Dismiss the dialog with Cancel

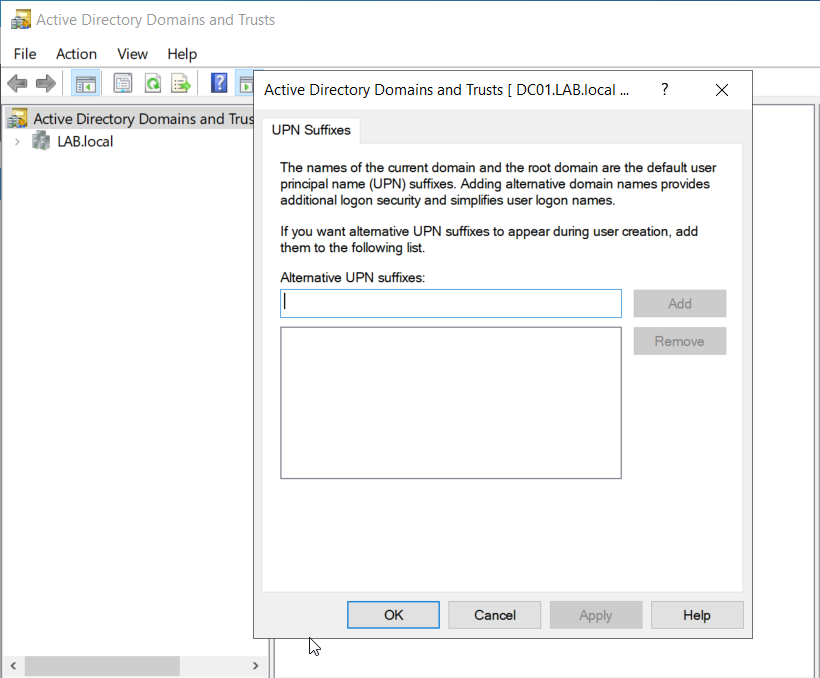[x=495, y=615]
